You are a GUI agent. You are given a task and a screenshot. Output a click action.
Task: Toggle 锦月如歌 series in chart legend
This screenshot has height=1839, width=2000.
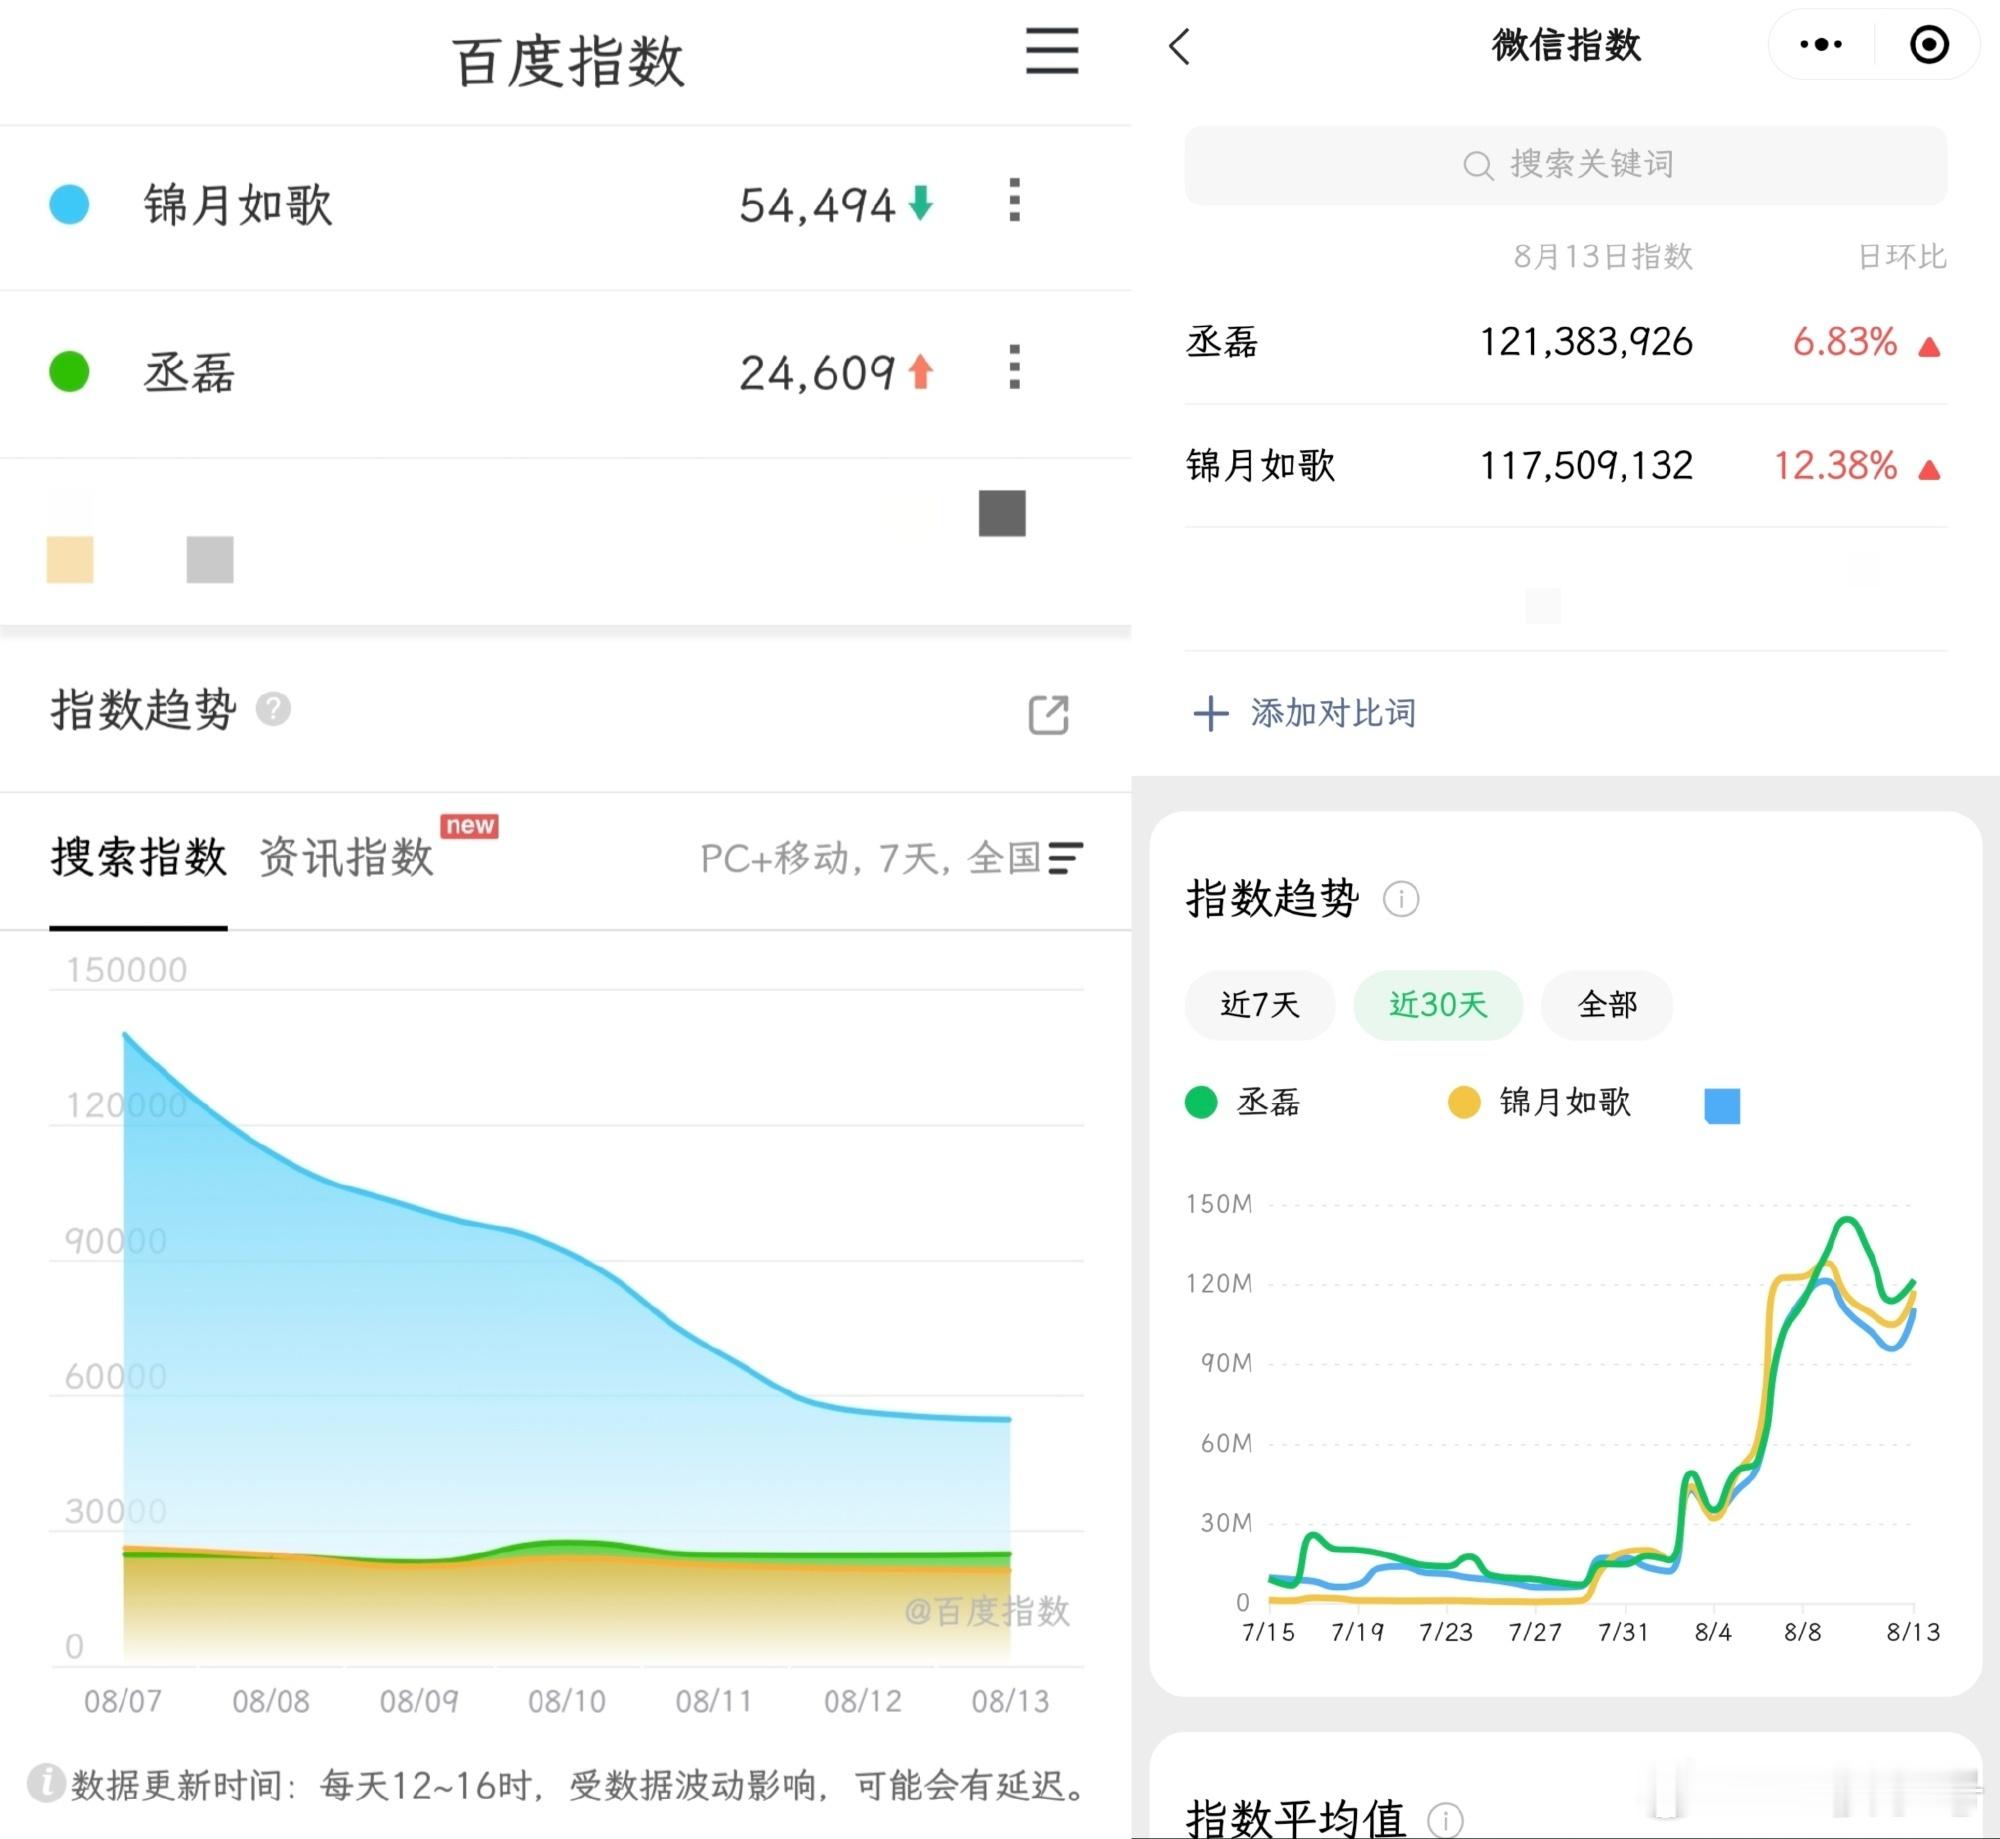point(1540,1102)
